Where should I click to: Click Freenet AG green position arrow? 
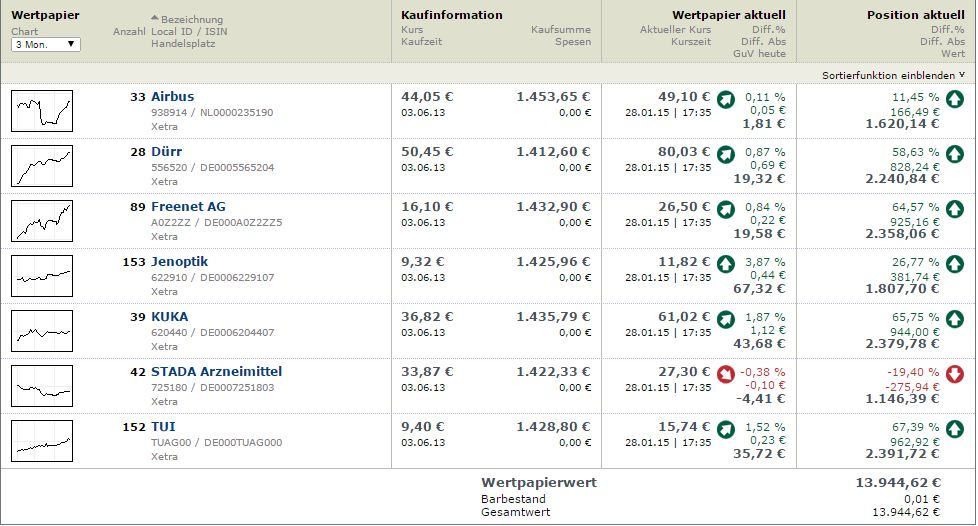954,209
